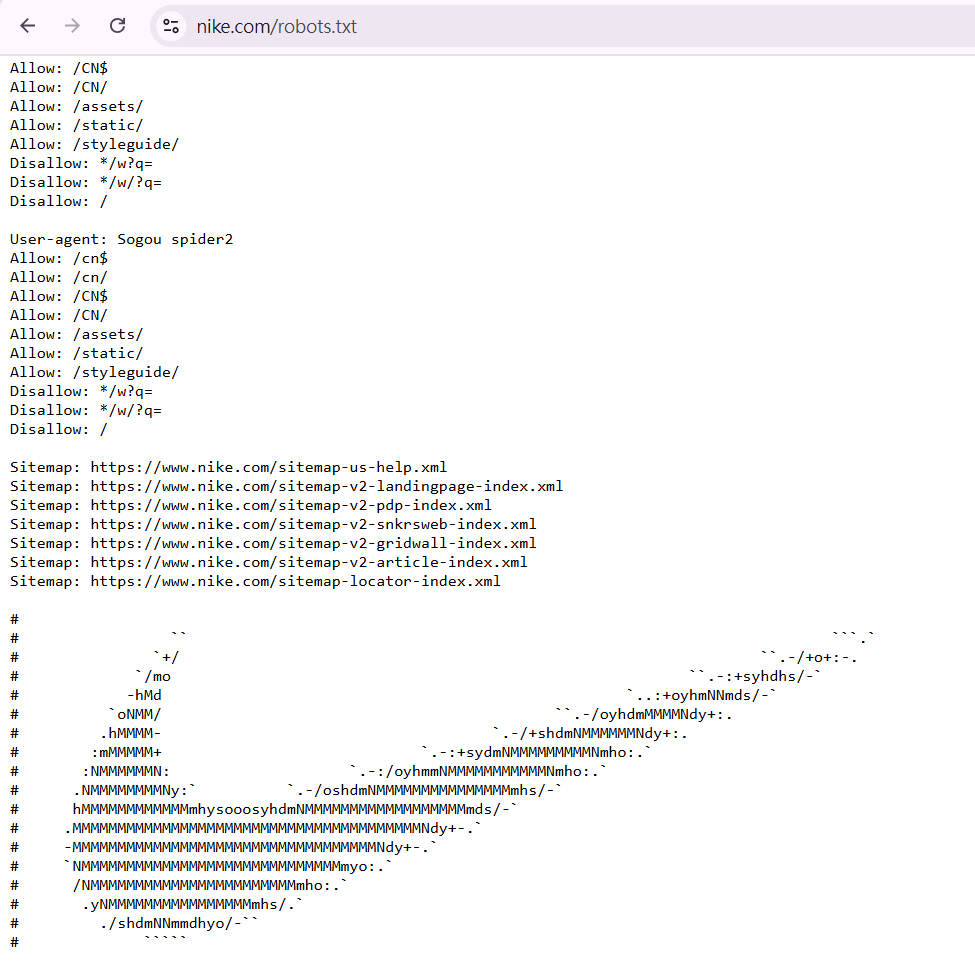Go back to the previous page

(28, 25)
